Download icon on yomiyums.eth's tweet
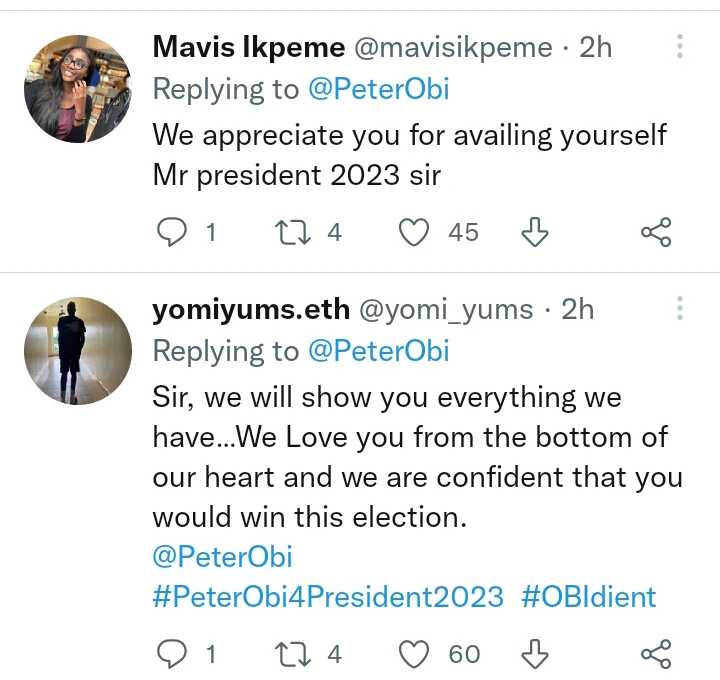This screenshot has height=680, width=720. pos(536,655)
